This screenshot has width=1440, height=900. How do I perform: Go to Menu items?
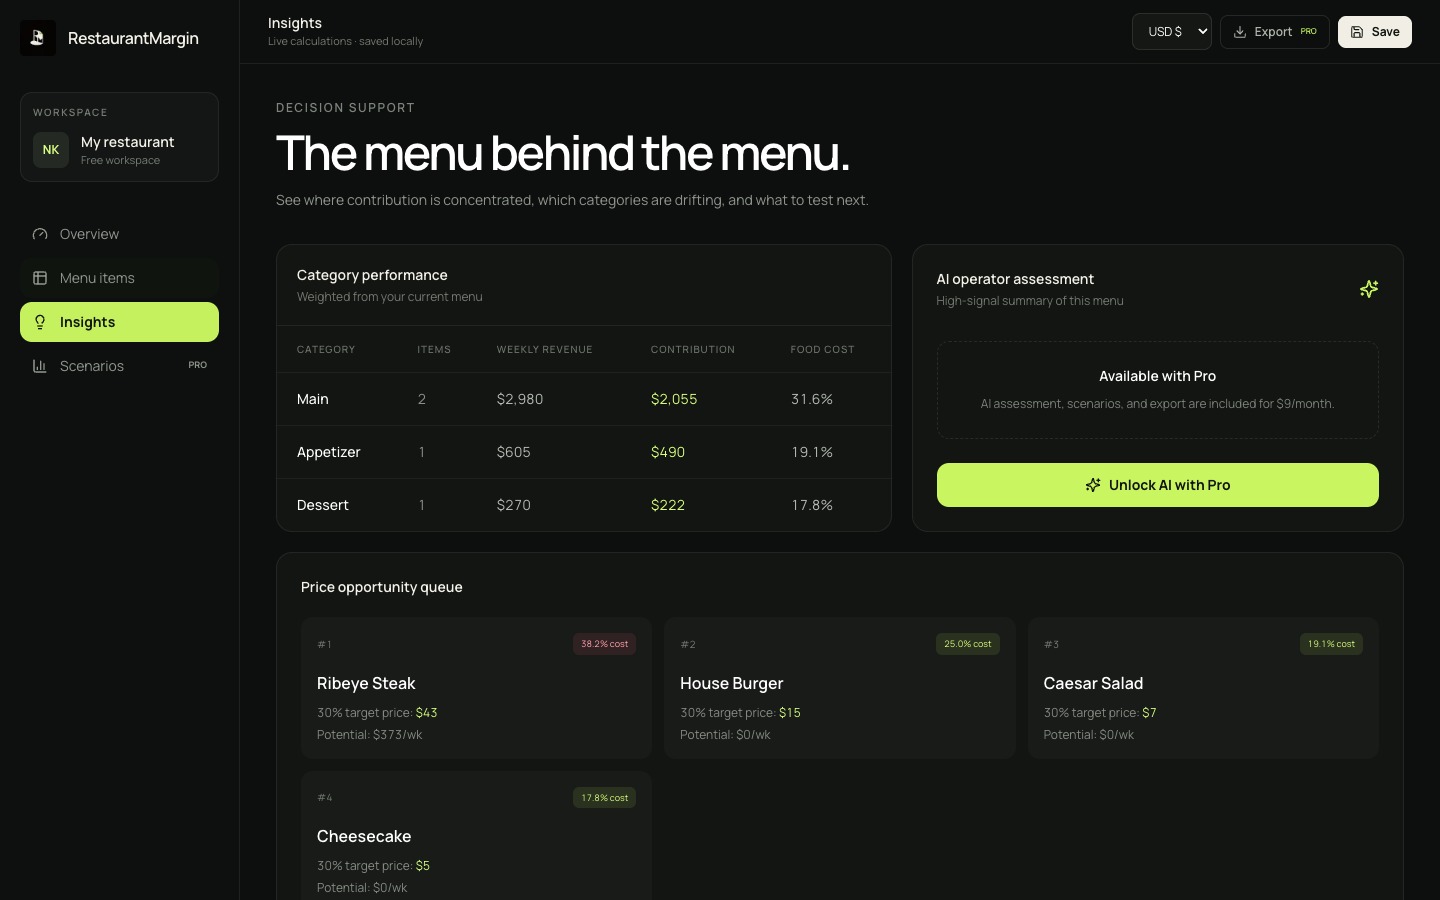(x=119, y=278)
